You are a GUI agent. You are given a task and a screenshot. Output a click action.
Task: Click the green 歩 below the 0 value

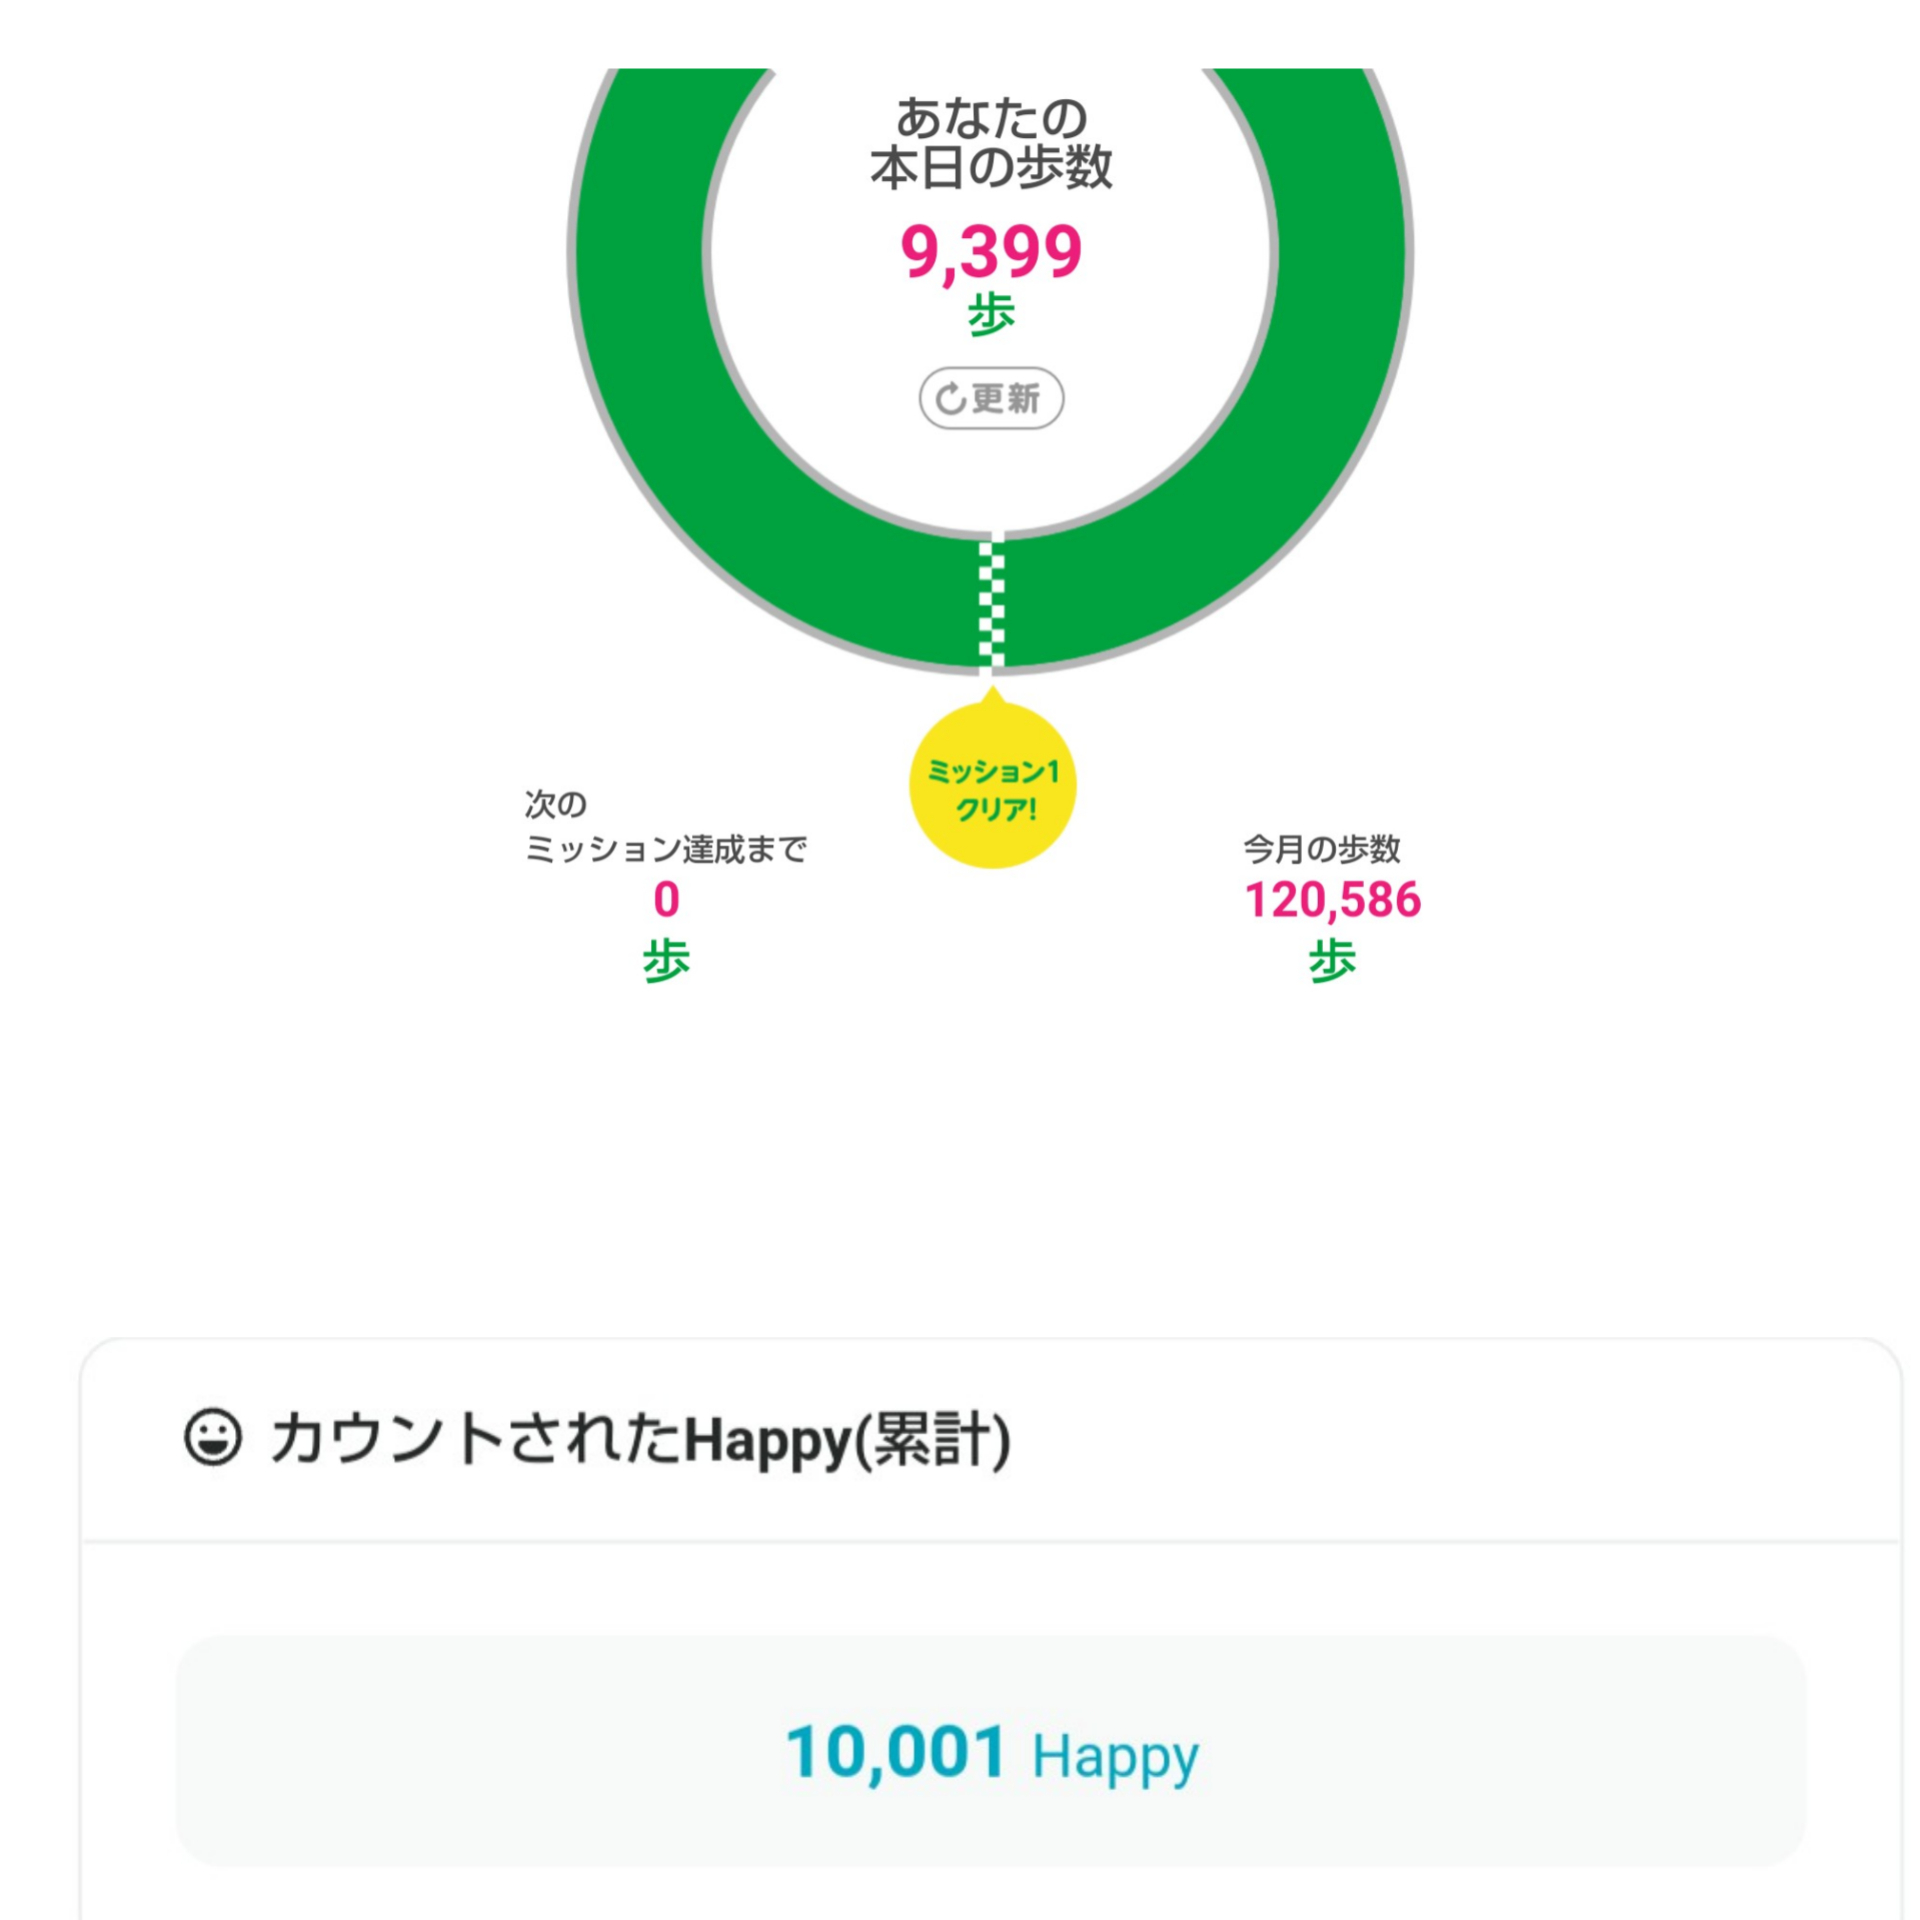[666, 960]
